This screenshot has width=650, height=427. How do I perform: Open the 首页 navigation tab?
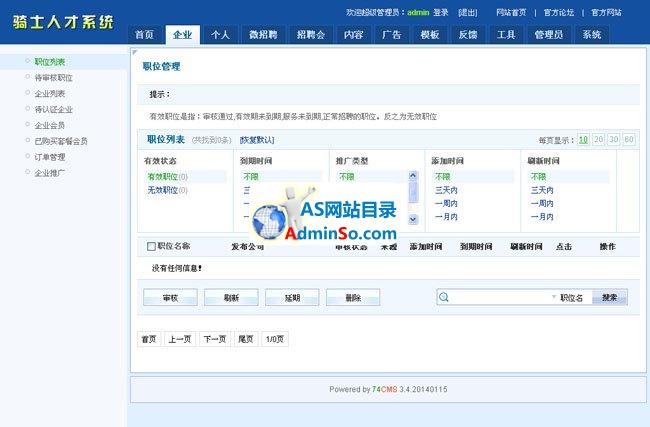(x=144, y=34)
